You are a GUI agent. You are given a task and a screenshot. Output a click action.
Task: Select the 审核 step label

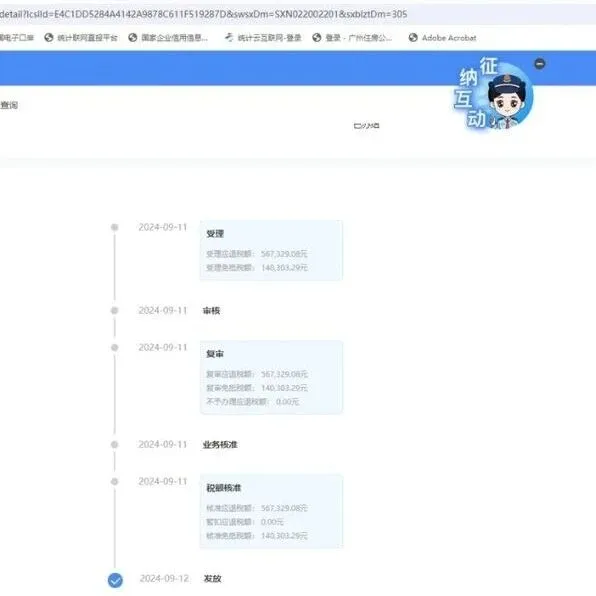tap(211, 311)
